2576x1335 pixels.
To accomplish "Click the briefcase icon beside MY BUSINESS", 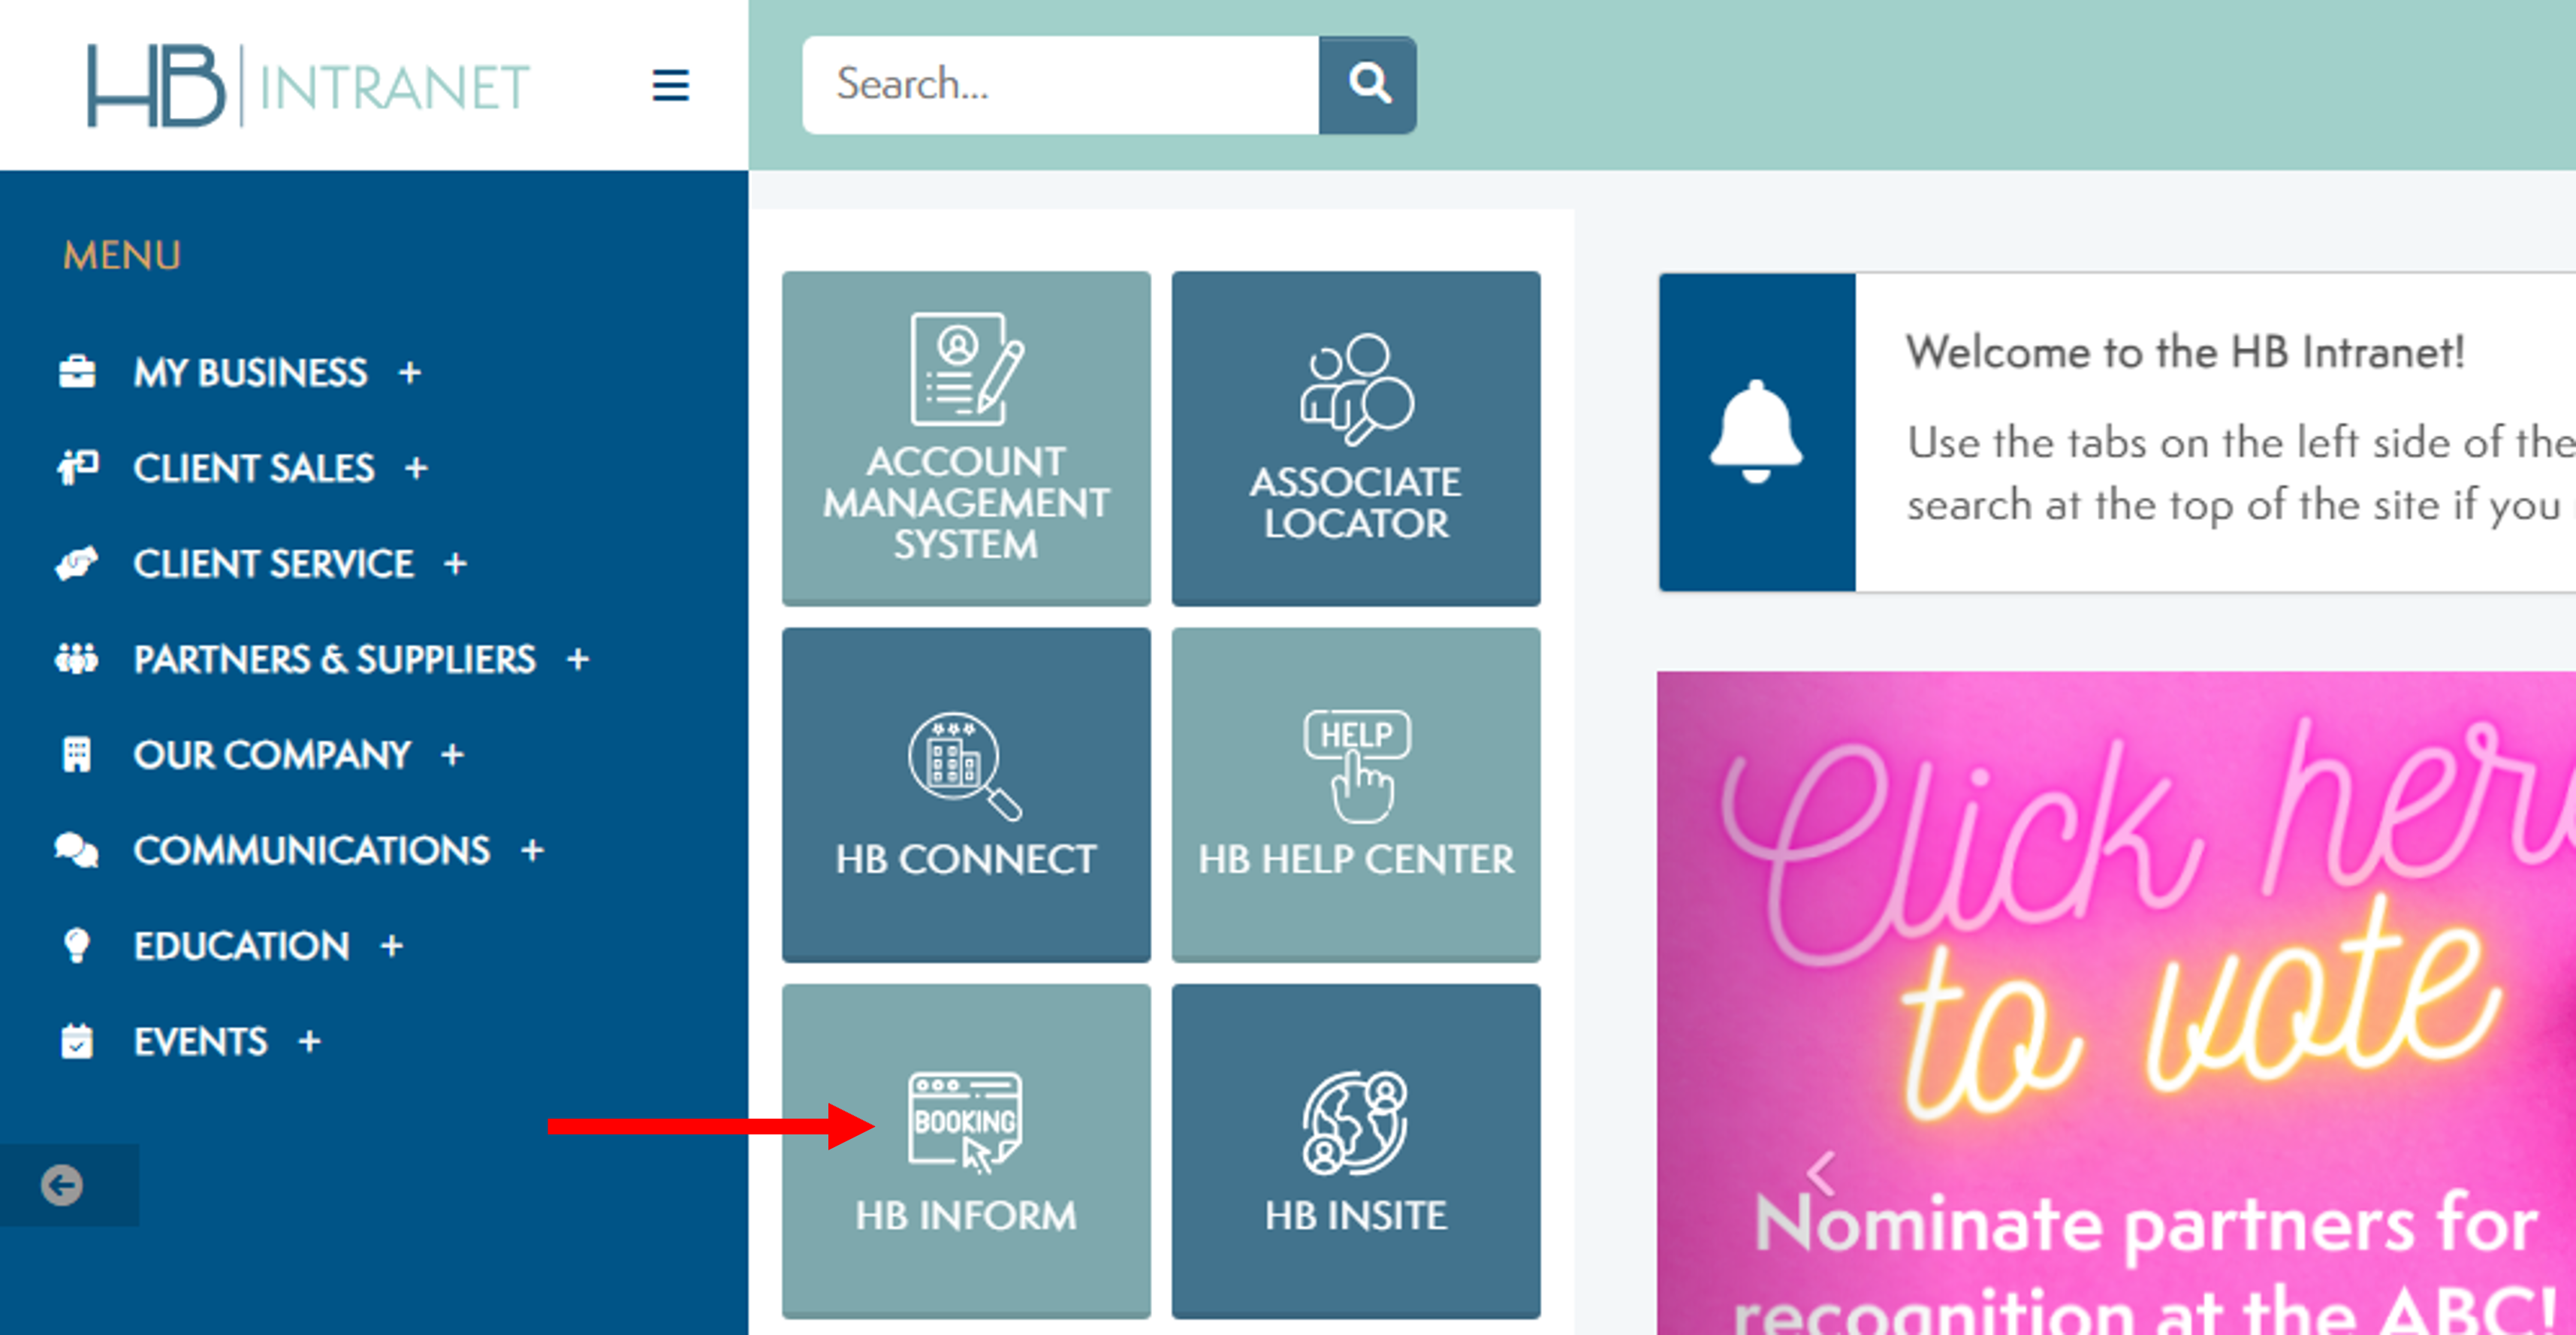I will (x=77, y=371).
